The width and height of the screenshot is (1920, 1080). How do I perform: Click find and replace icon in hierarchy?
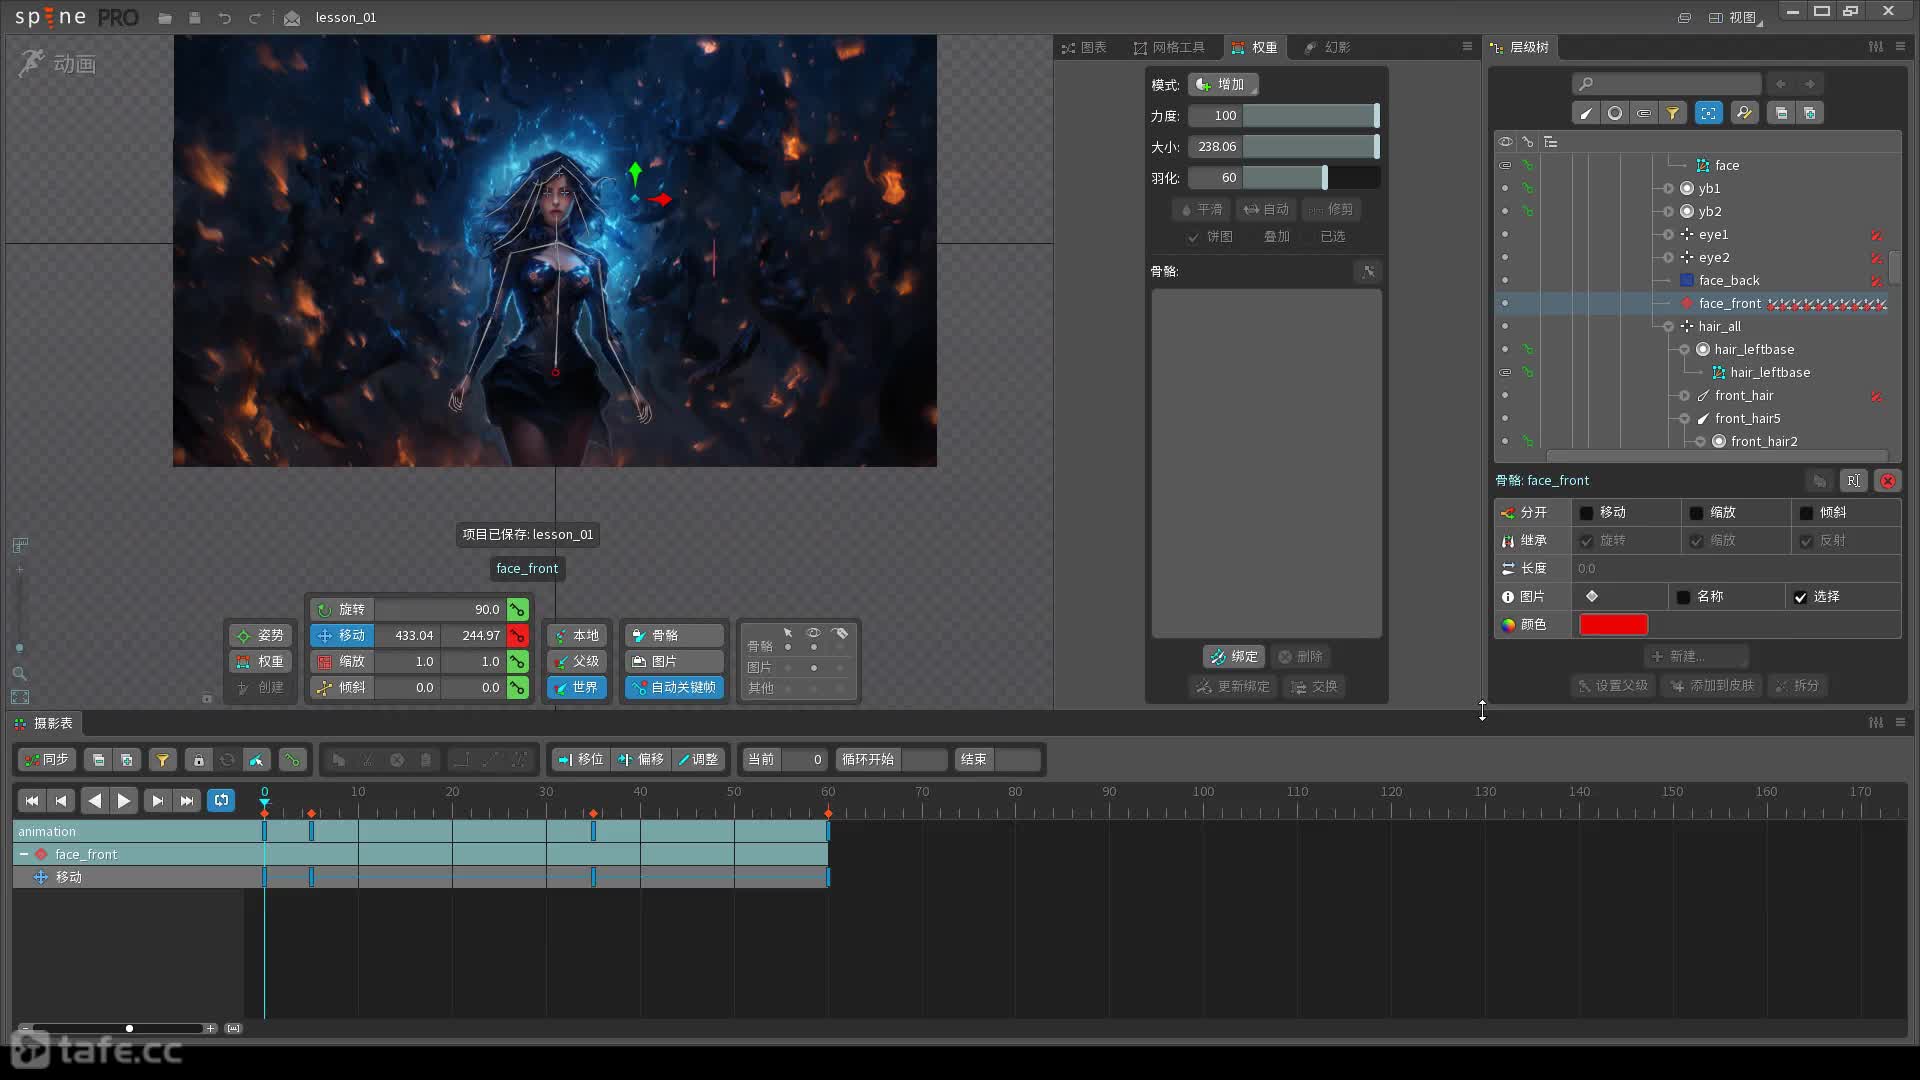click(1744, 113)
